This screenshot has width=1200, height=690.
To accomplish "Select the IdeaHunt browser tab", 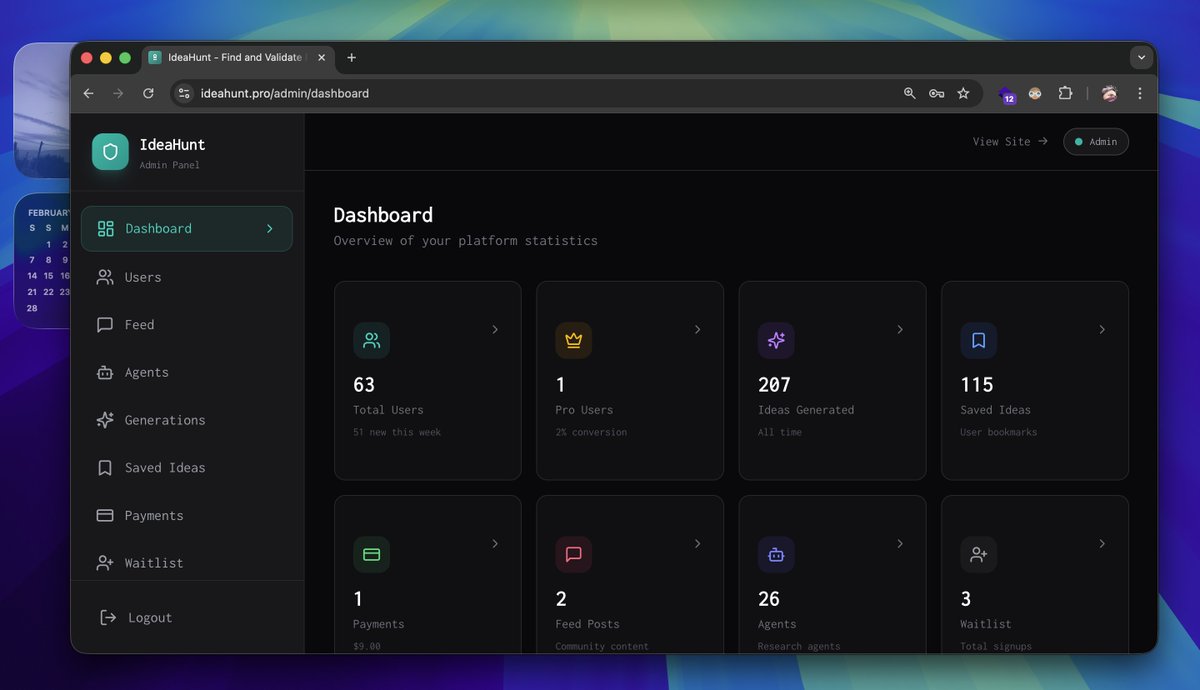I will (237, 58).
